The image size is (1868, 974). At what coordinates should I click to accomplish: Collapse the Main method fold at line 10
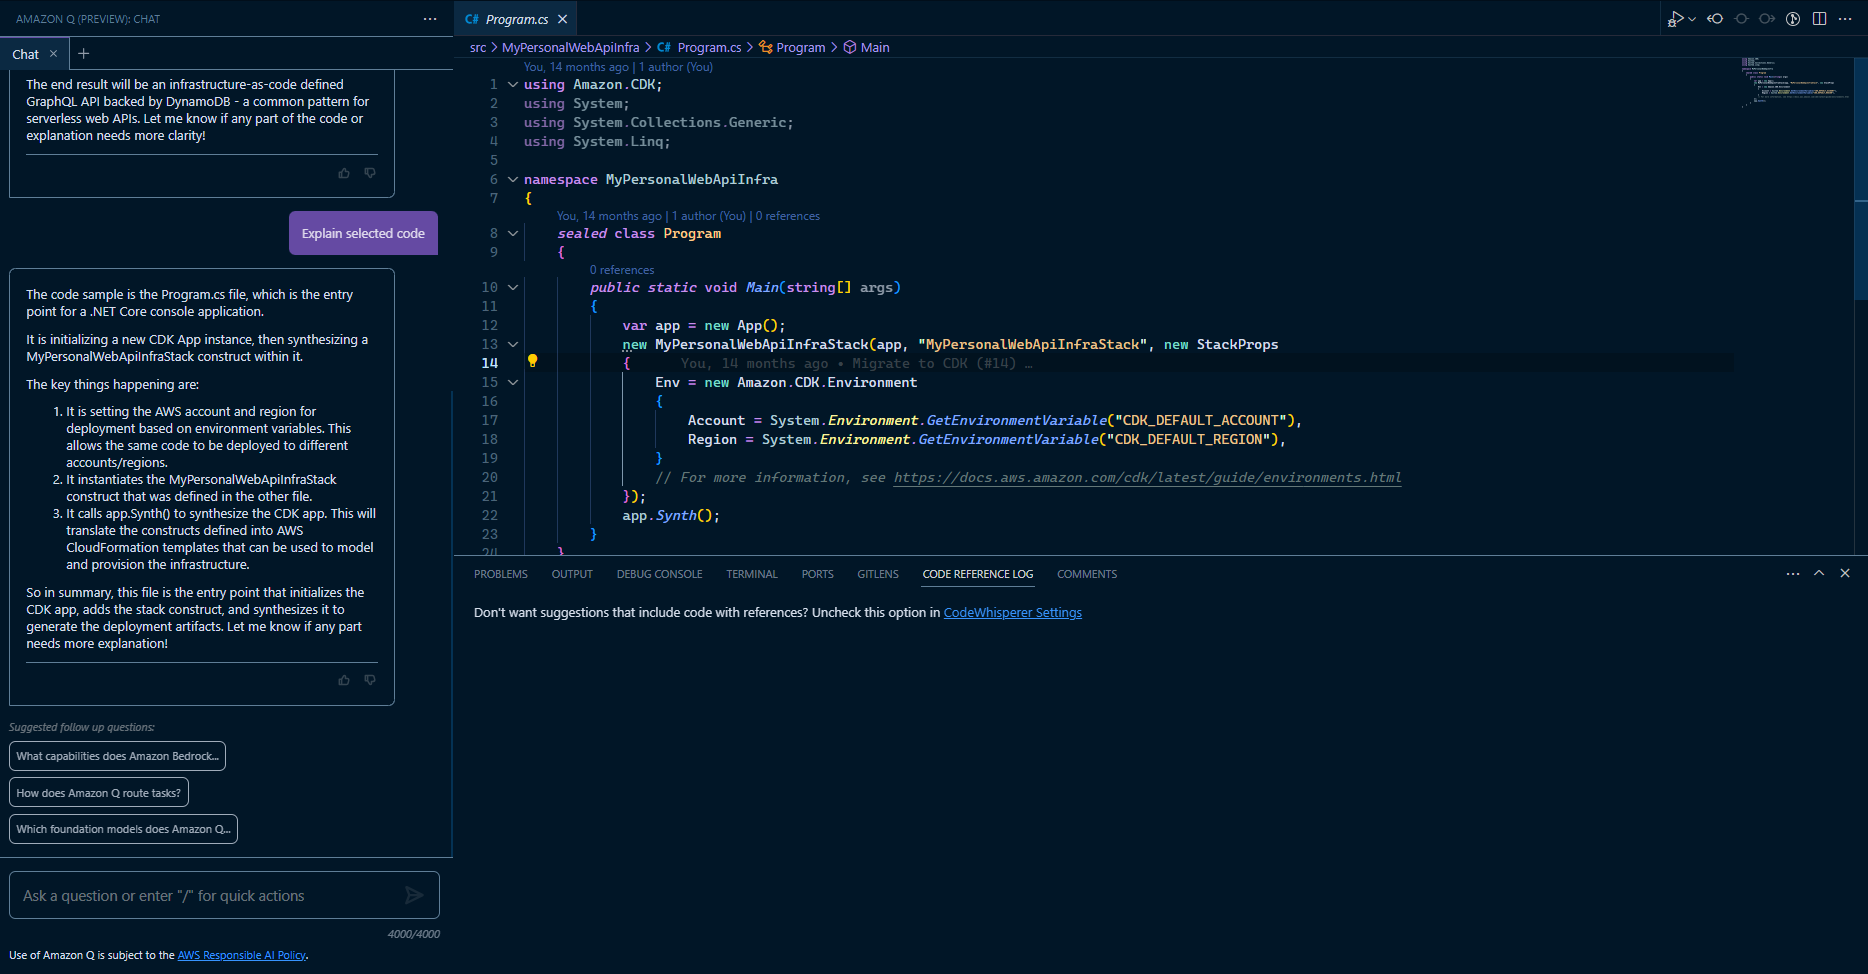(513, 288)
